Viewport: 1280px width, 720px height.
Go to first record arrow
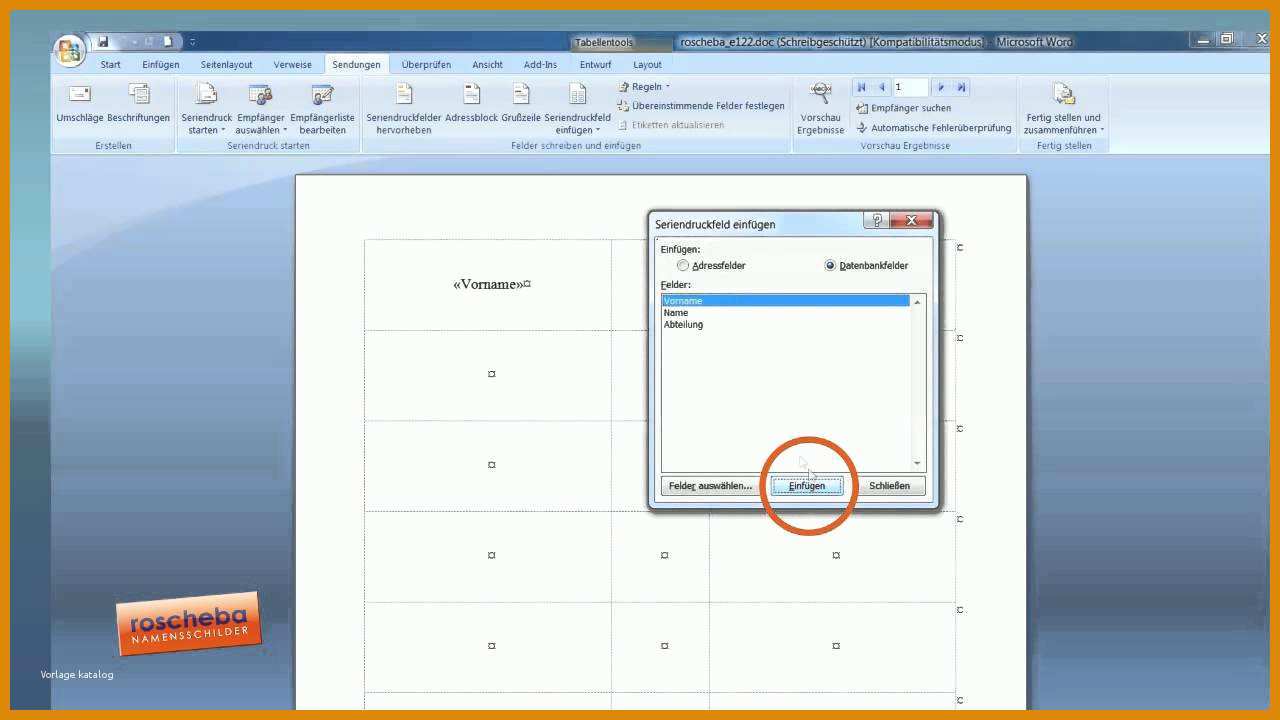[x=862, y=88]
